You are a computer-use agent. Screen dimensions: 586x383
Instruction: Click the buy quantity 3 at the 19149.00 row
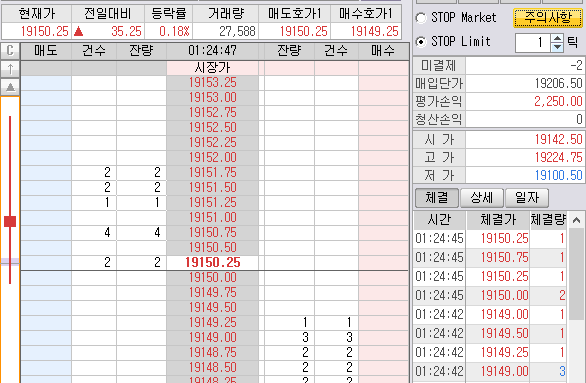(x=305, y=337)
